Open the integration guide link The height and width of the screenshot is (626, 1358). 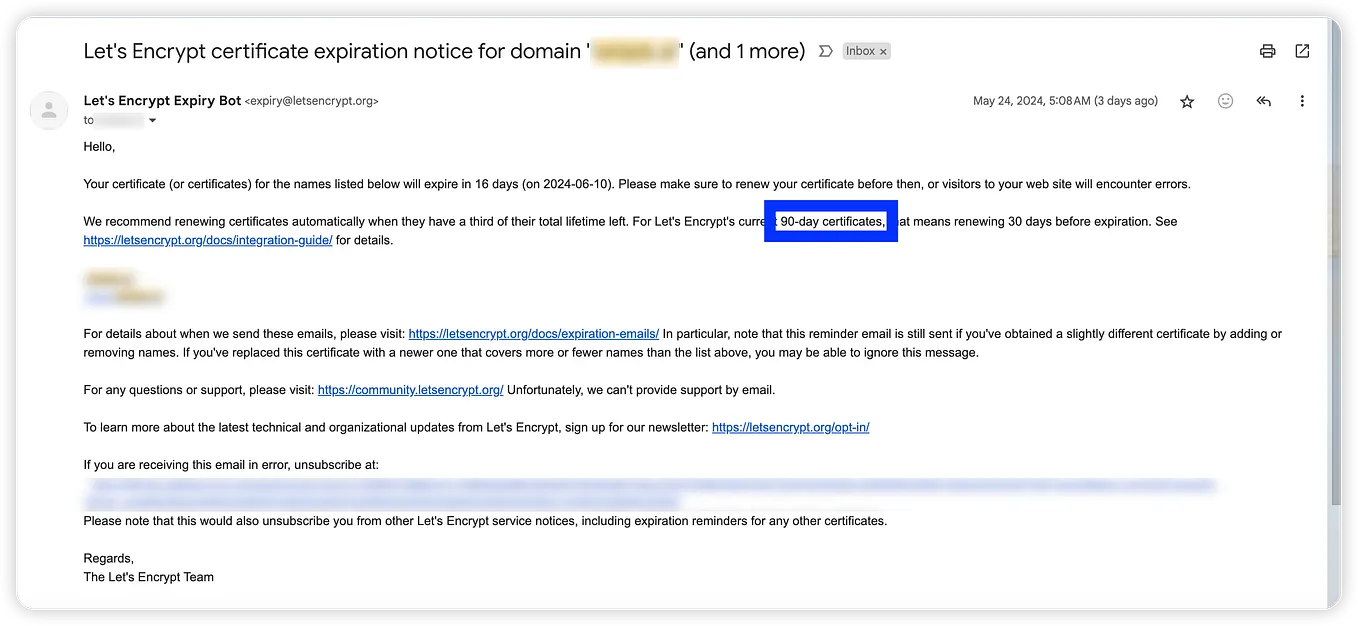[x=207, y=240]
